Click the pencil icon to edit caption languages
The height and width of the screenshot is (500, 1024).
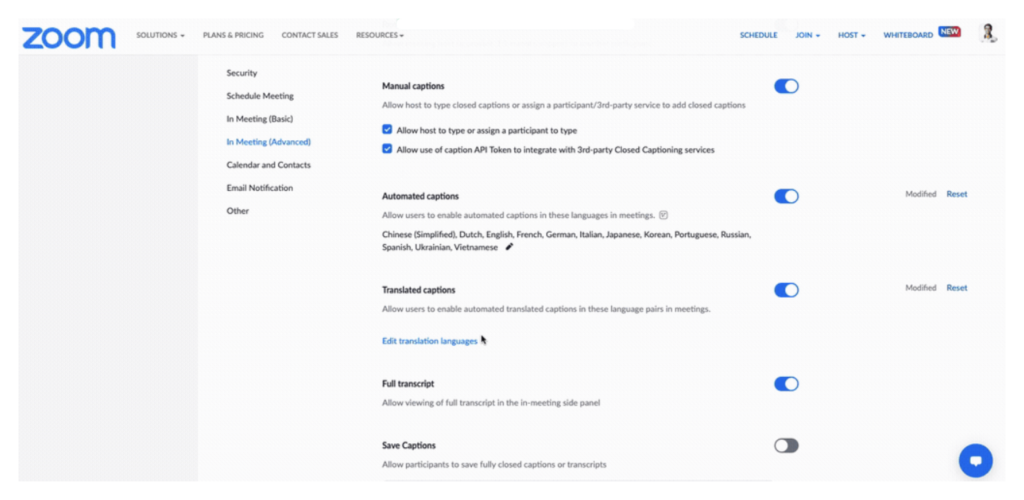[x=509, y=247]
